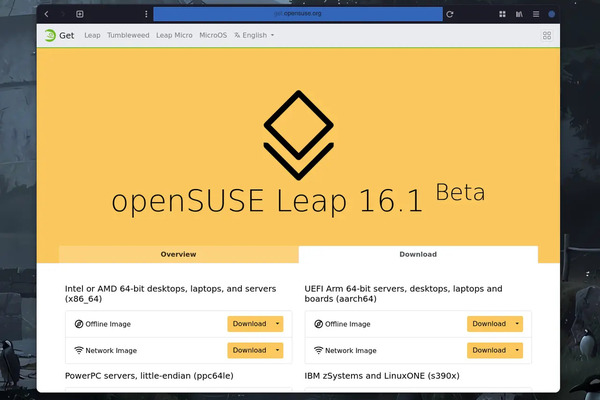
Task: Click IBM zSystems and LinuxONE heading
Action: coord(382,376)
